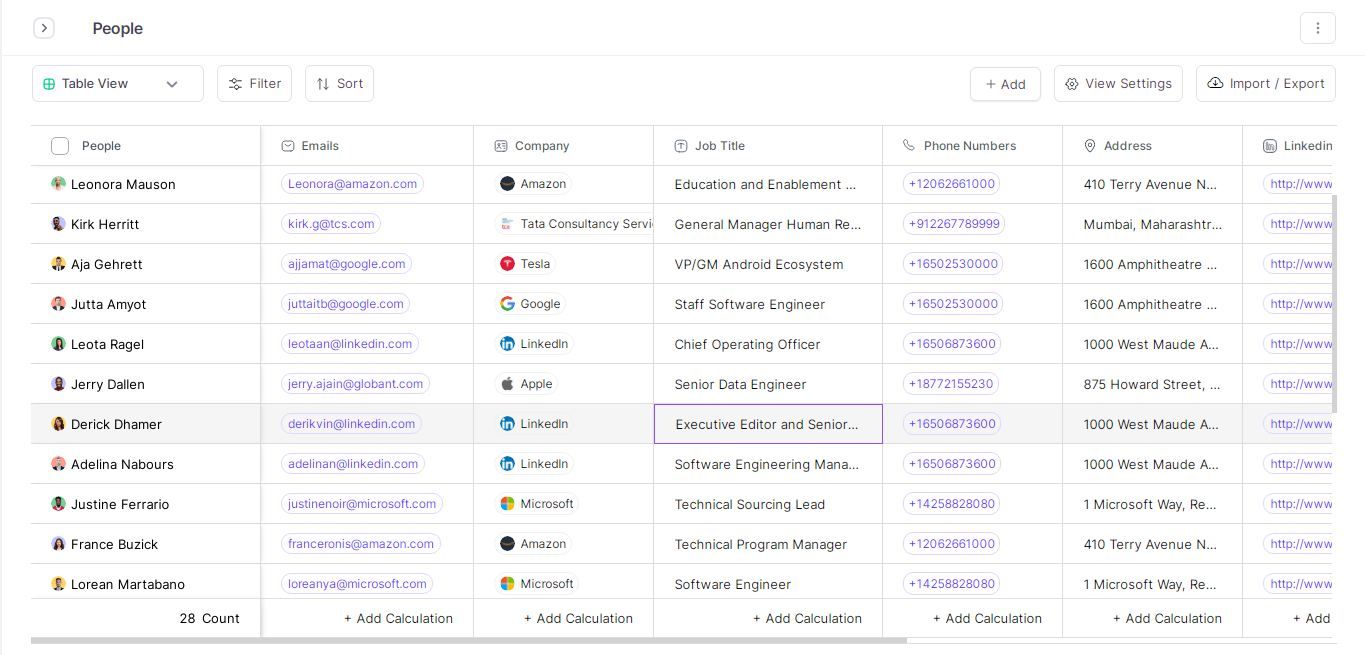
Task: Click the + Add button
Action: [x=1005, y=84]
